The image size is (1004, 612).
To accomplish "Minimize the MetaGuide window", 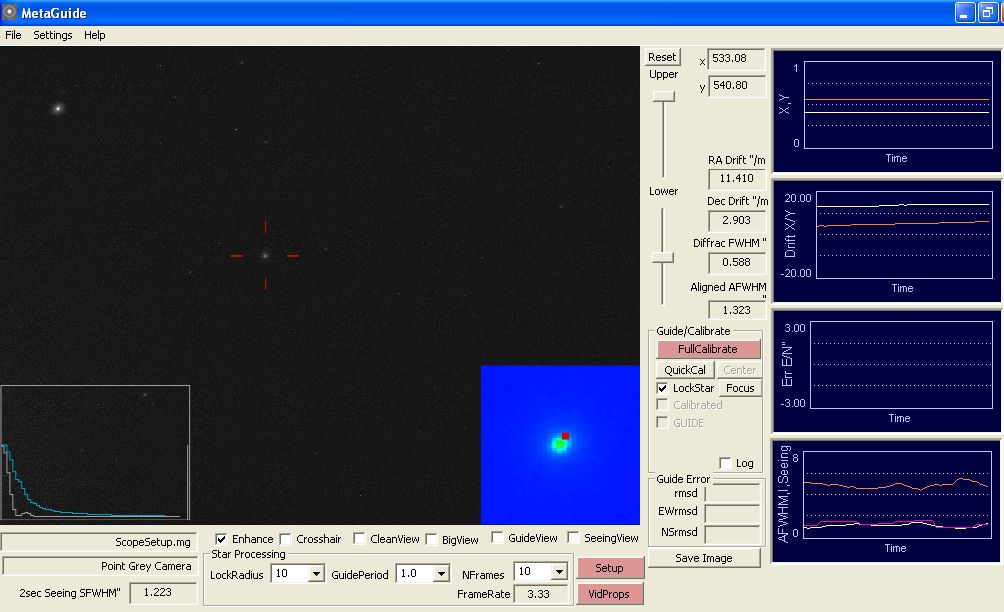I will coord(964,13).
